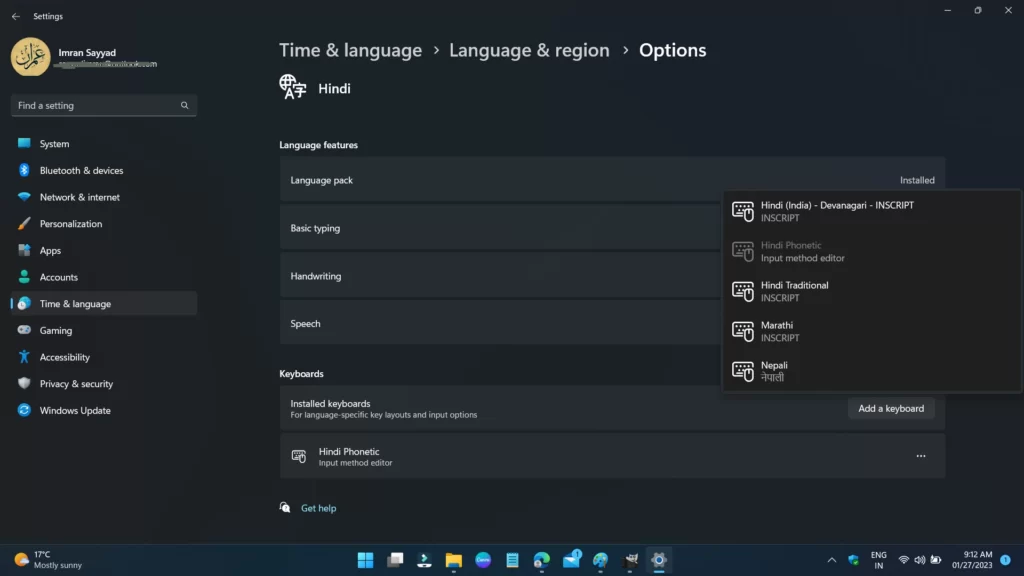Open the clock and date 9:12 AM
This screenshot has width=1024, height=576.
tap(972, 560)
